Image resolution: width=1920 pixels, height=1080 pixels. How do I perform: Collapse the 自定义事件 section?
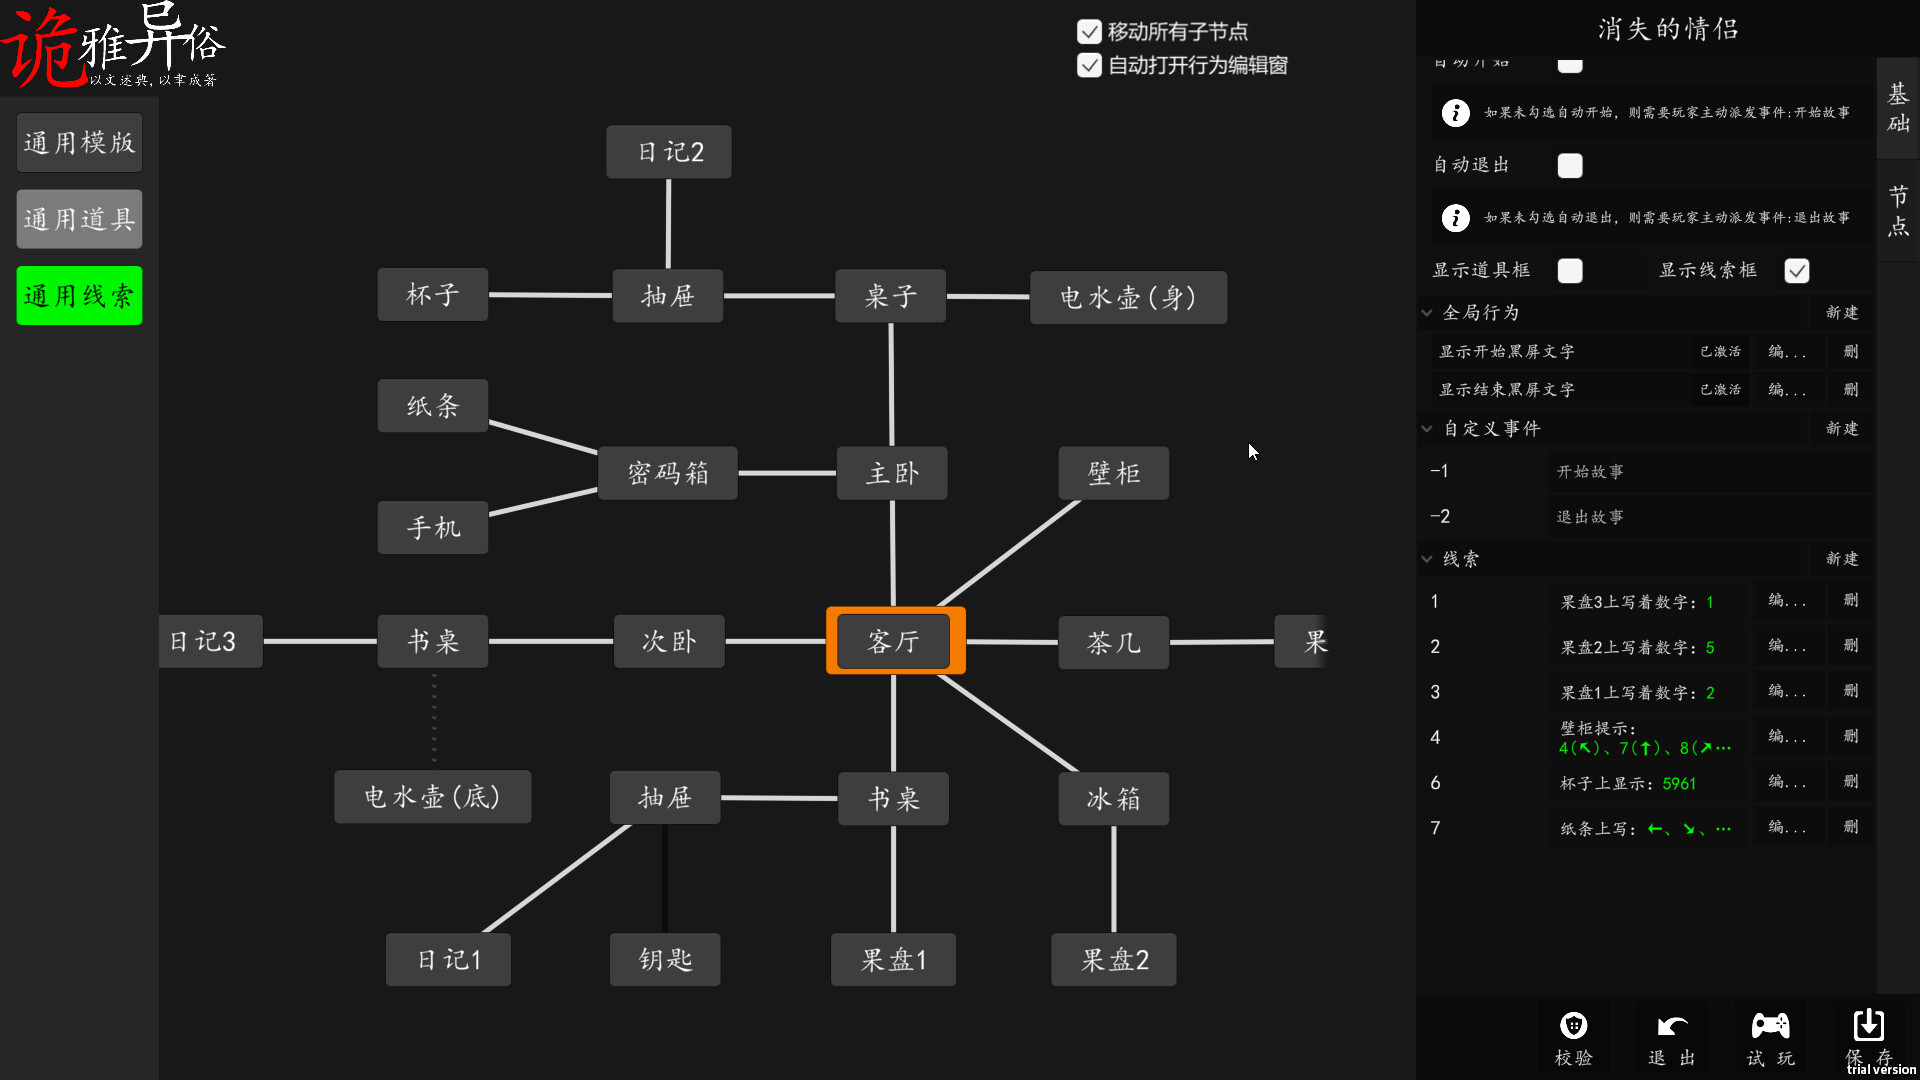pos(1428,428)
